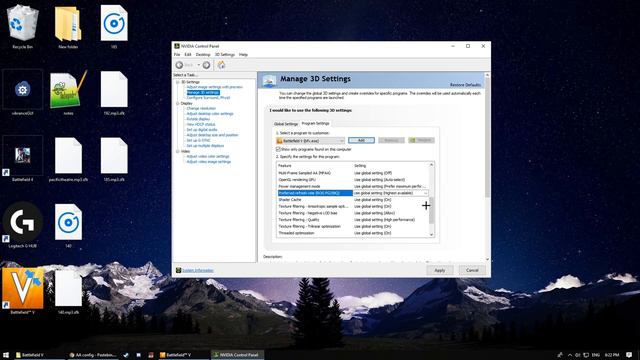The image size is (640, 360).
Task: Open the System Information link
Action: [x=198, y=271]
